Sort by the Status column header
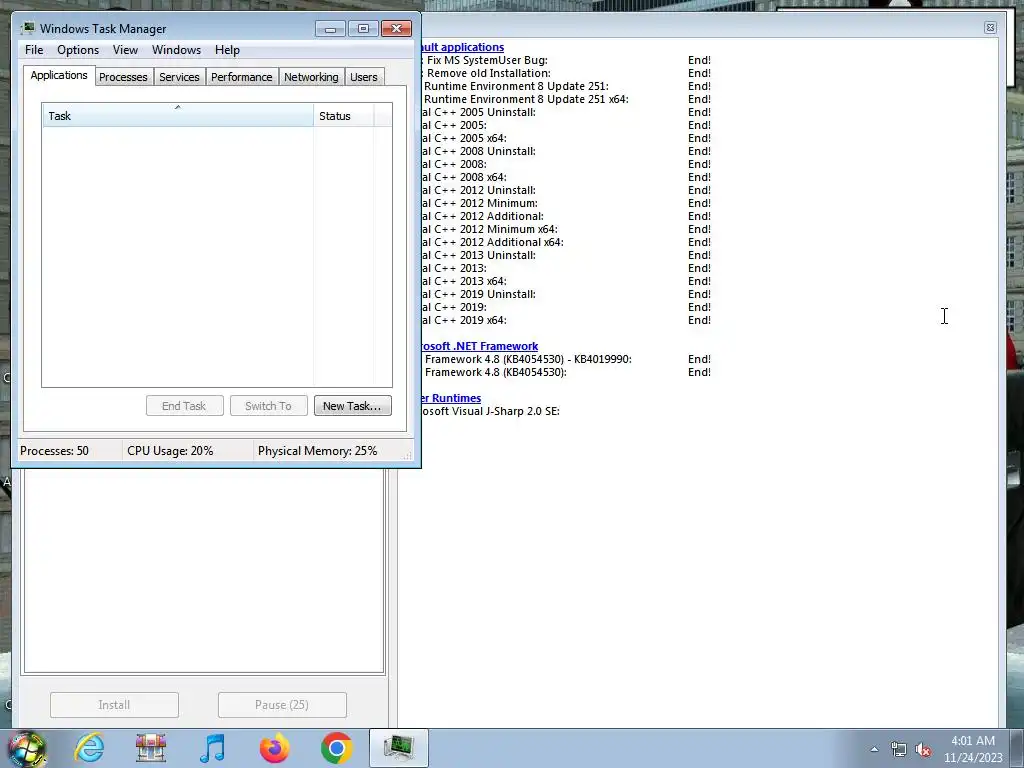Screen dimensions: 1024x768 tap(344, 116)
